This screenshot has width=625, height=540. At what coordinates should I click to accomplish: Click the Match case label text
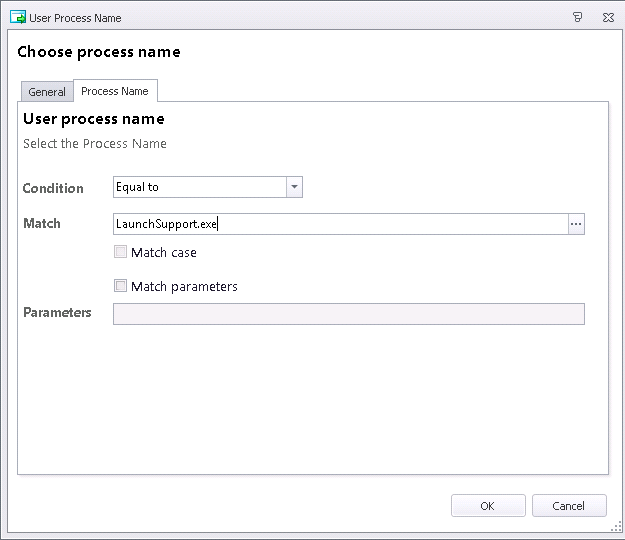pyautogui.click(x=164, y=252)
